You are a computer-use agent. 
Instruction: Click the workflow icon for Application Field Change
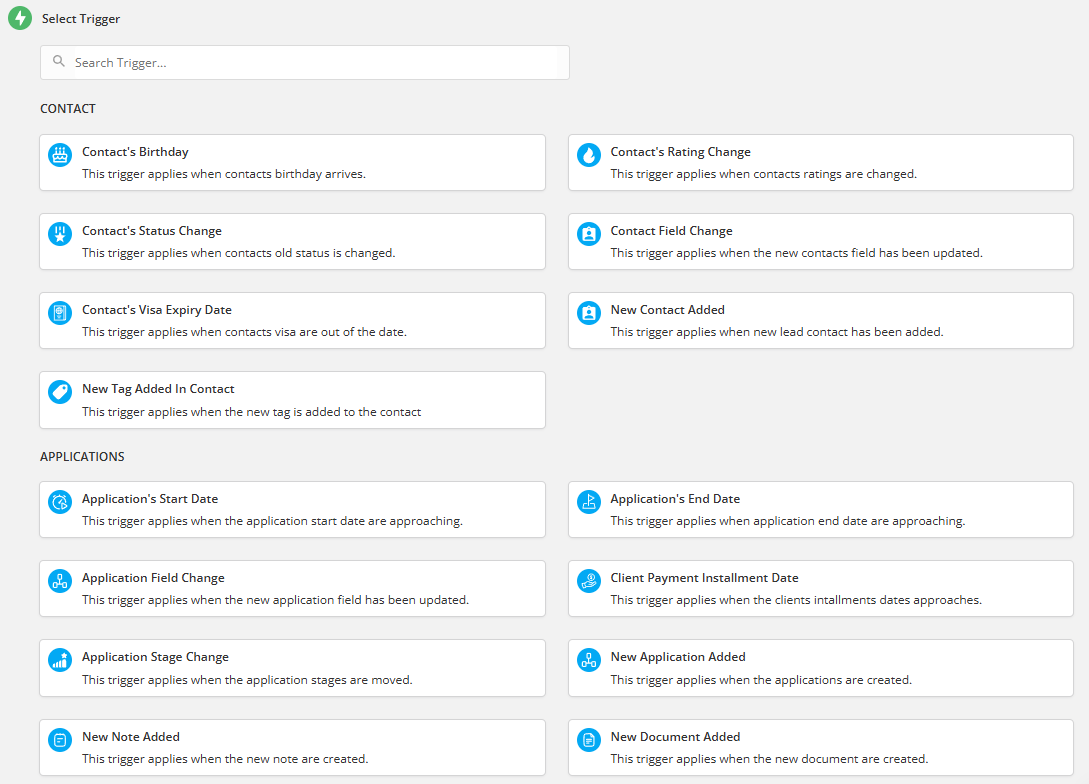pos(60,581)
